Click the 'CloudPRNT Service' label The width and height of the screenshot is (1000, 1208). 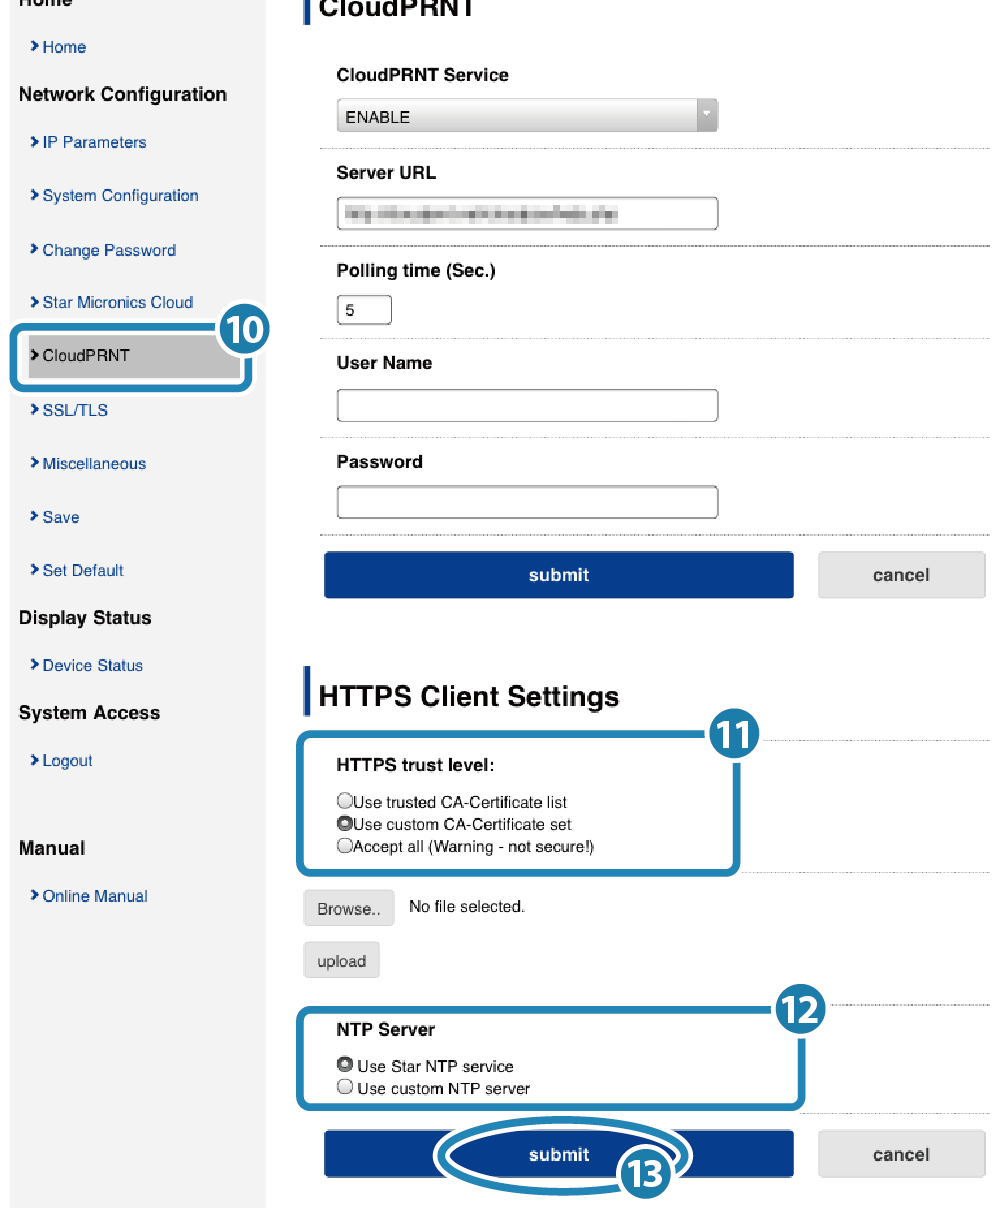(423, 75)
